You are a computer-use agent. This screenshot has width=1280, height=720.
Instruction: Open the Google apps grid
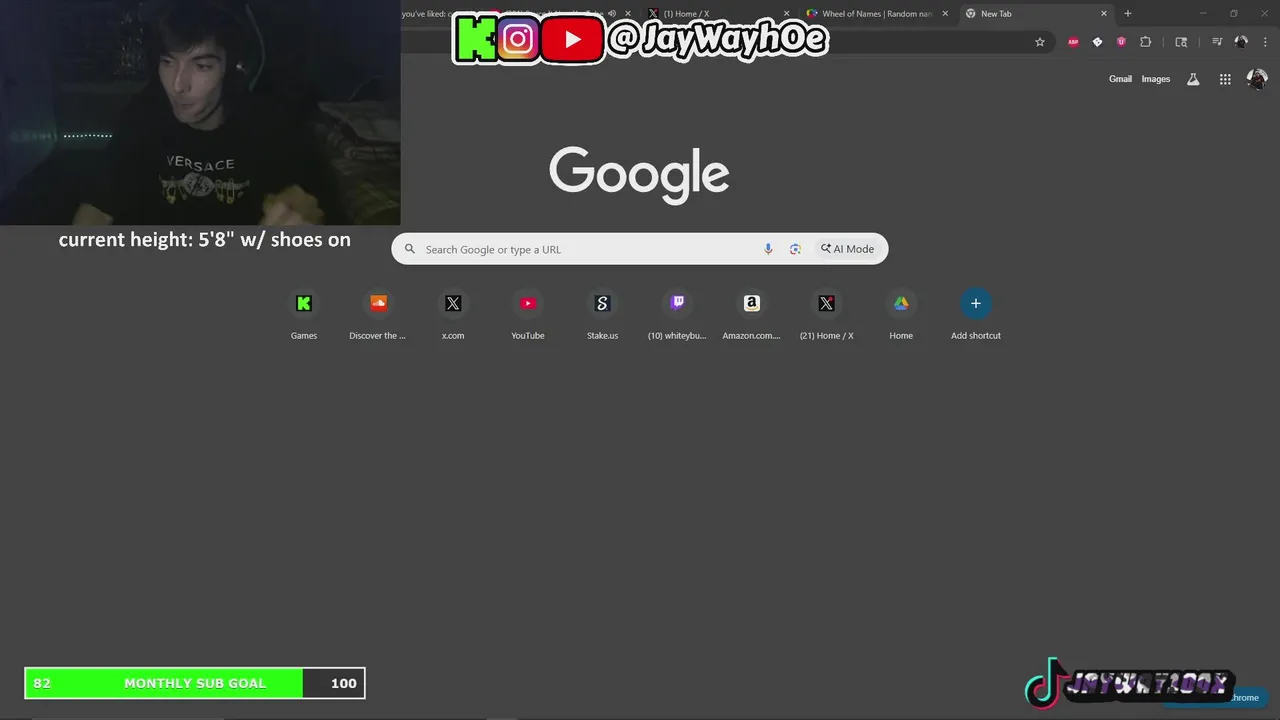pos(1225,79)
